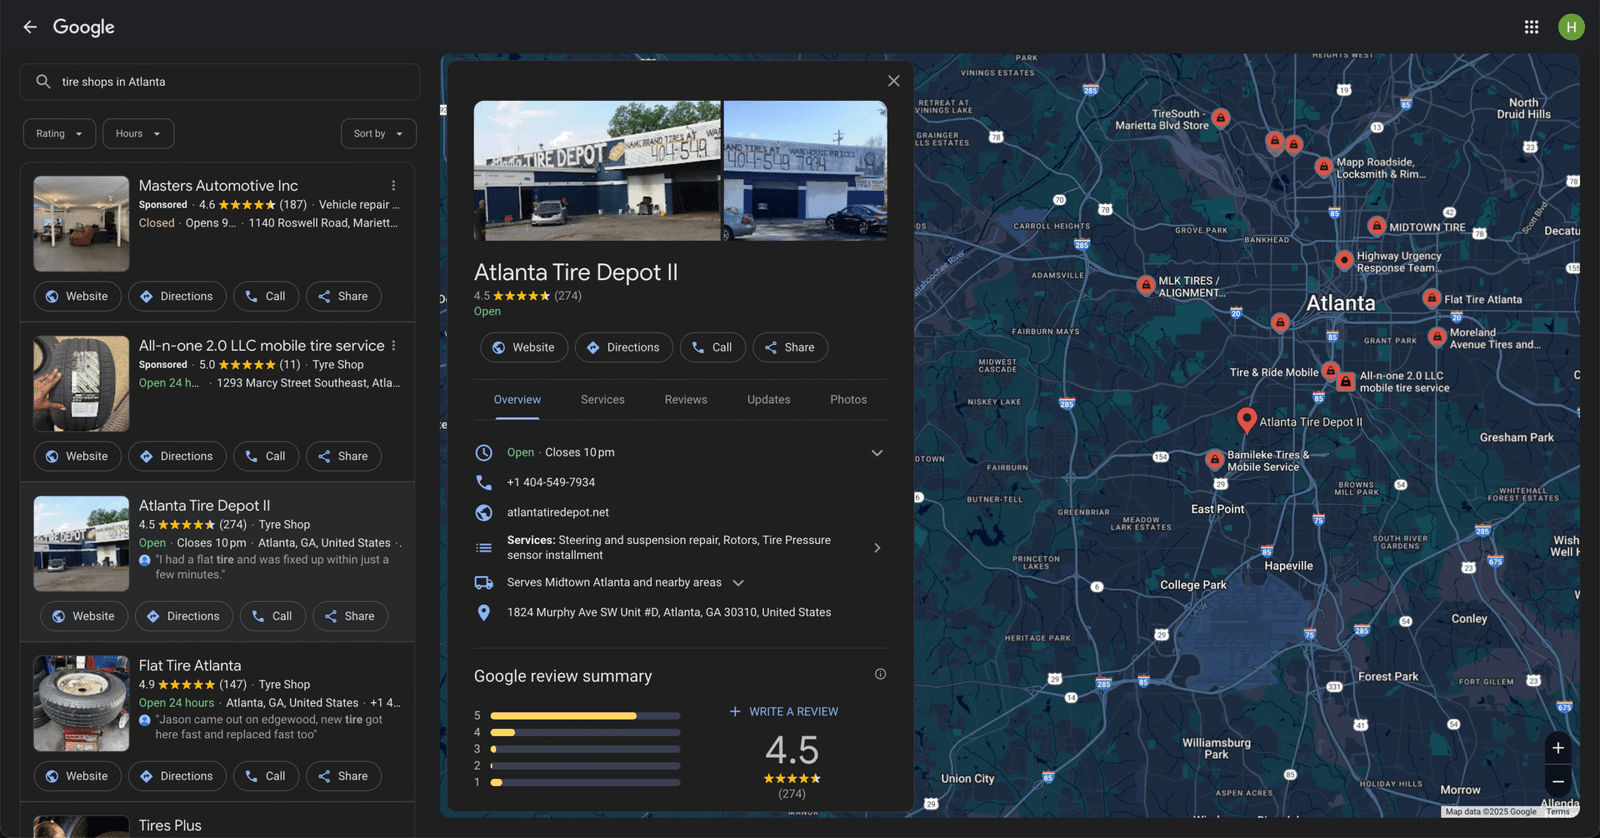Click Directions button in detail panel
This screenshot has height=838, width=1600.
[624, 347]
